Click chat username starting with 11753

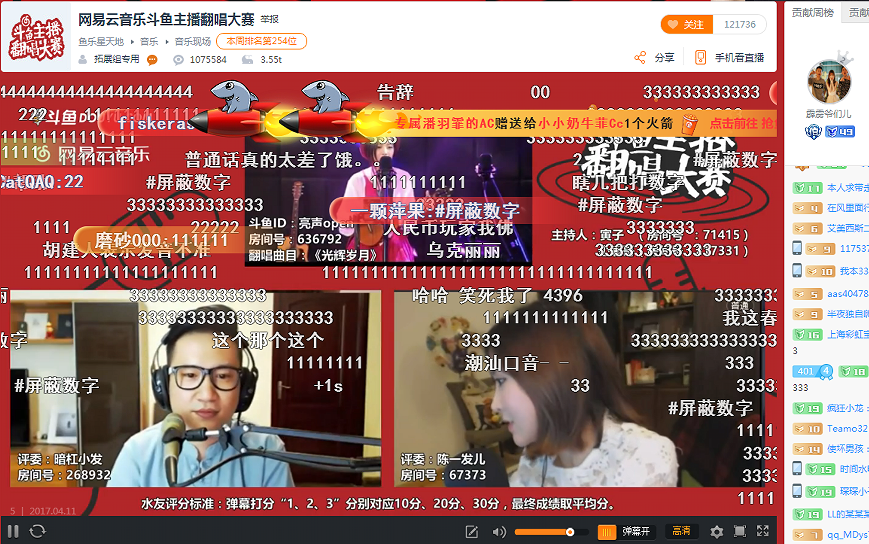[x=854, y=249]
